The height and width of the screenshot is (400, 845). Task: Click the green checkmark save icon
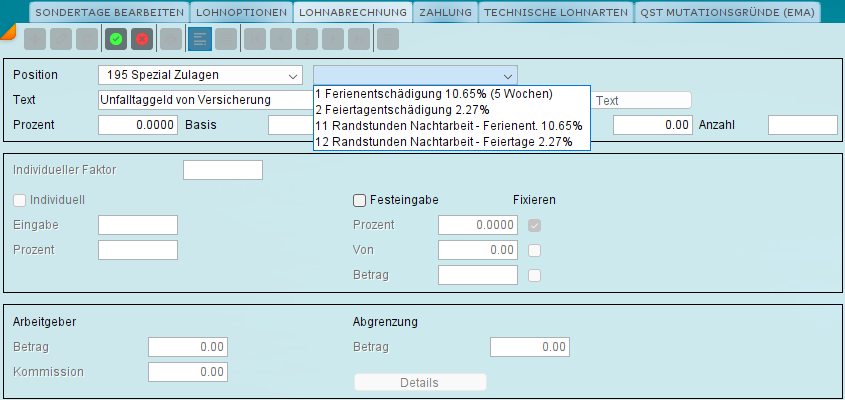pos(116,39)
